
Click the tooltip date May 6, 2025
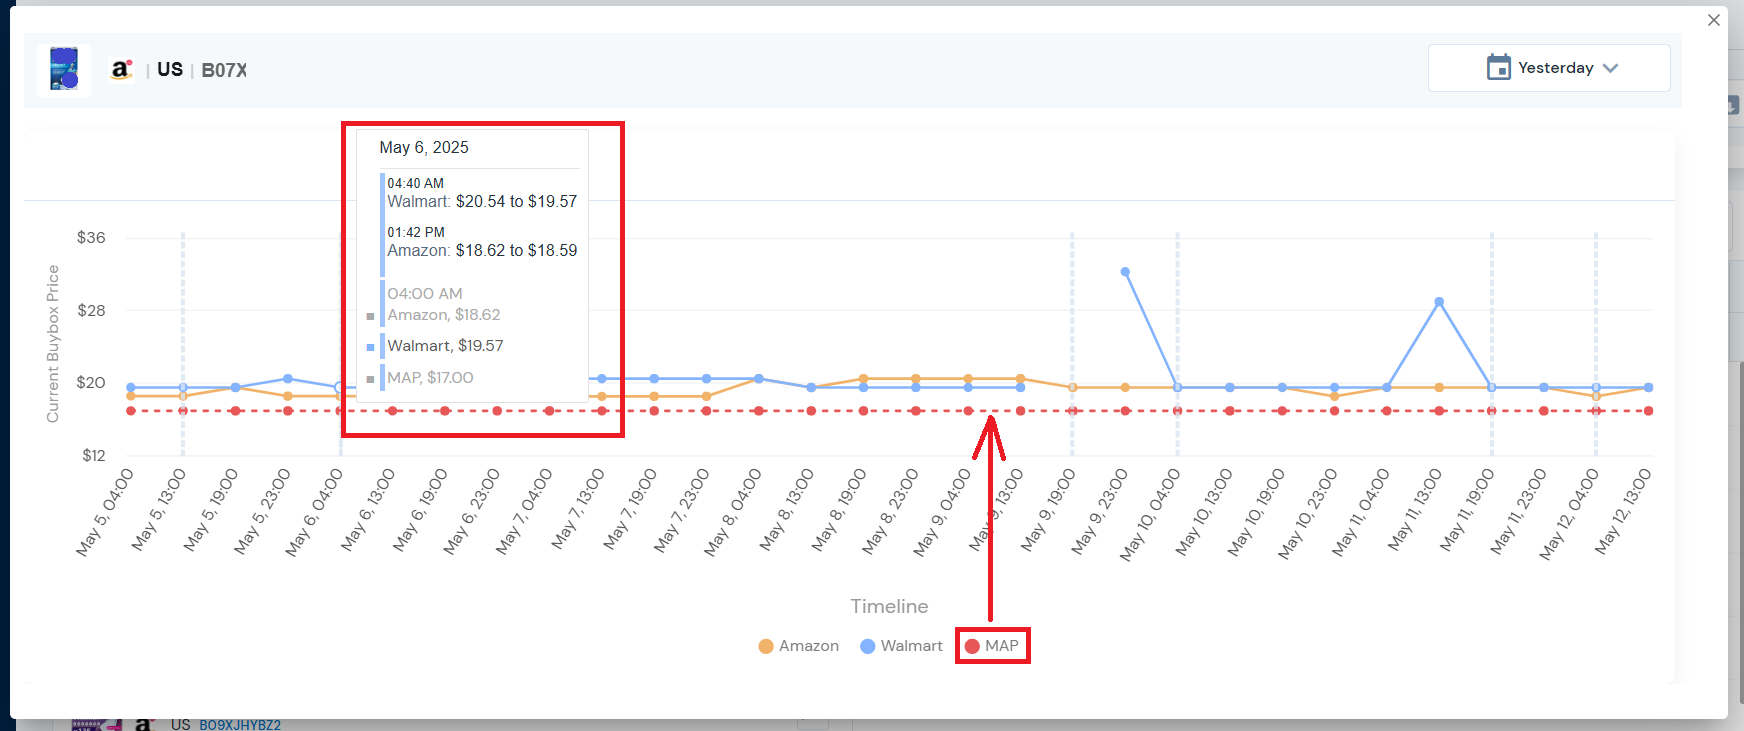point(424,148)
